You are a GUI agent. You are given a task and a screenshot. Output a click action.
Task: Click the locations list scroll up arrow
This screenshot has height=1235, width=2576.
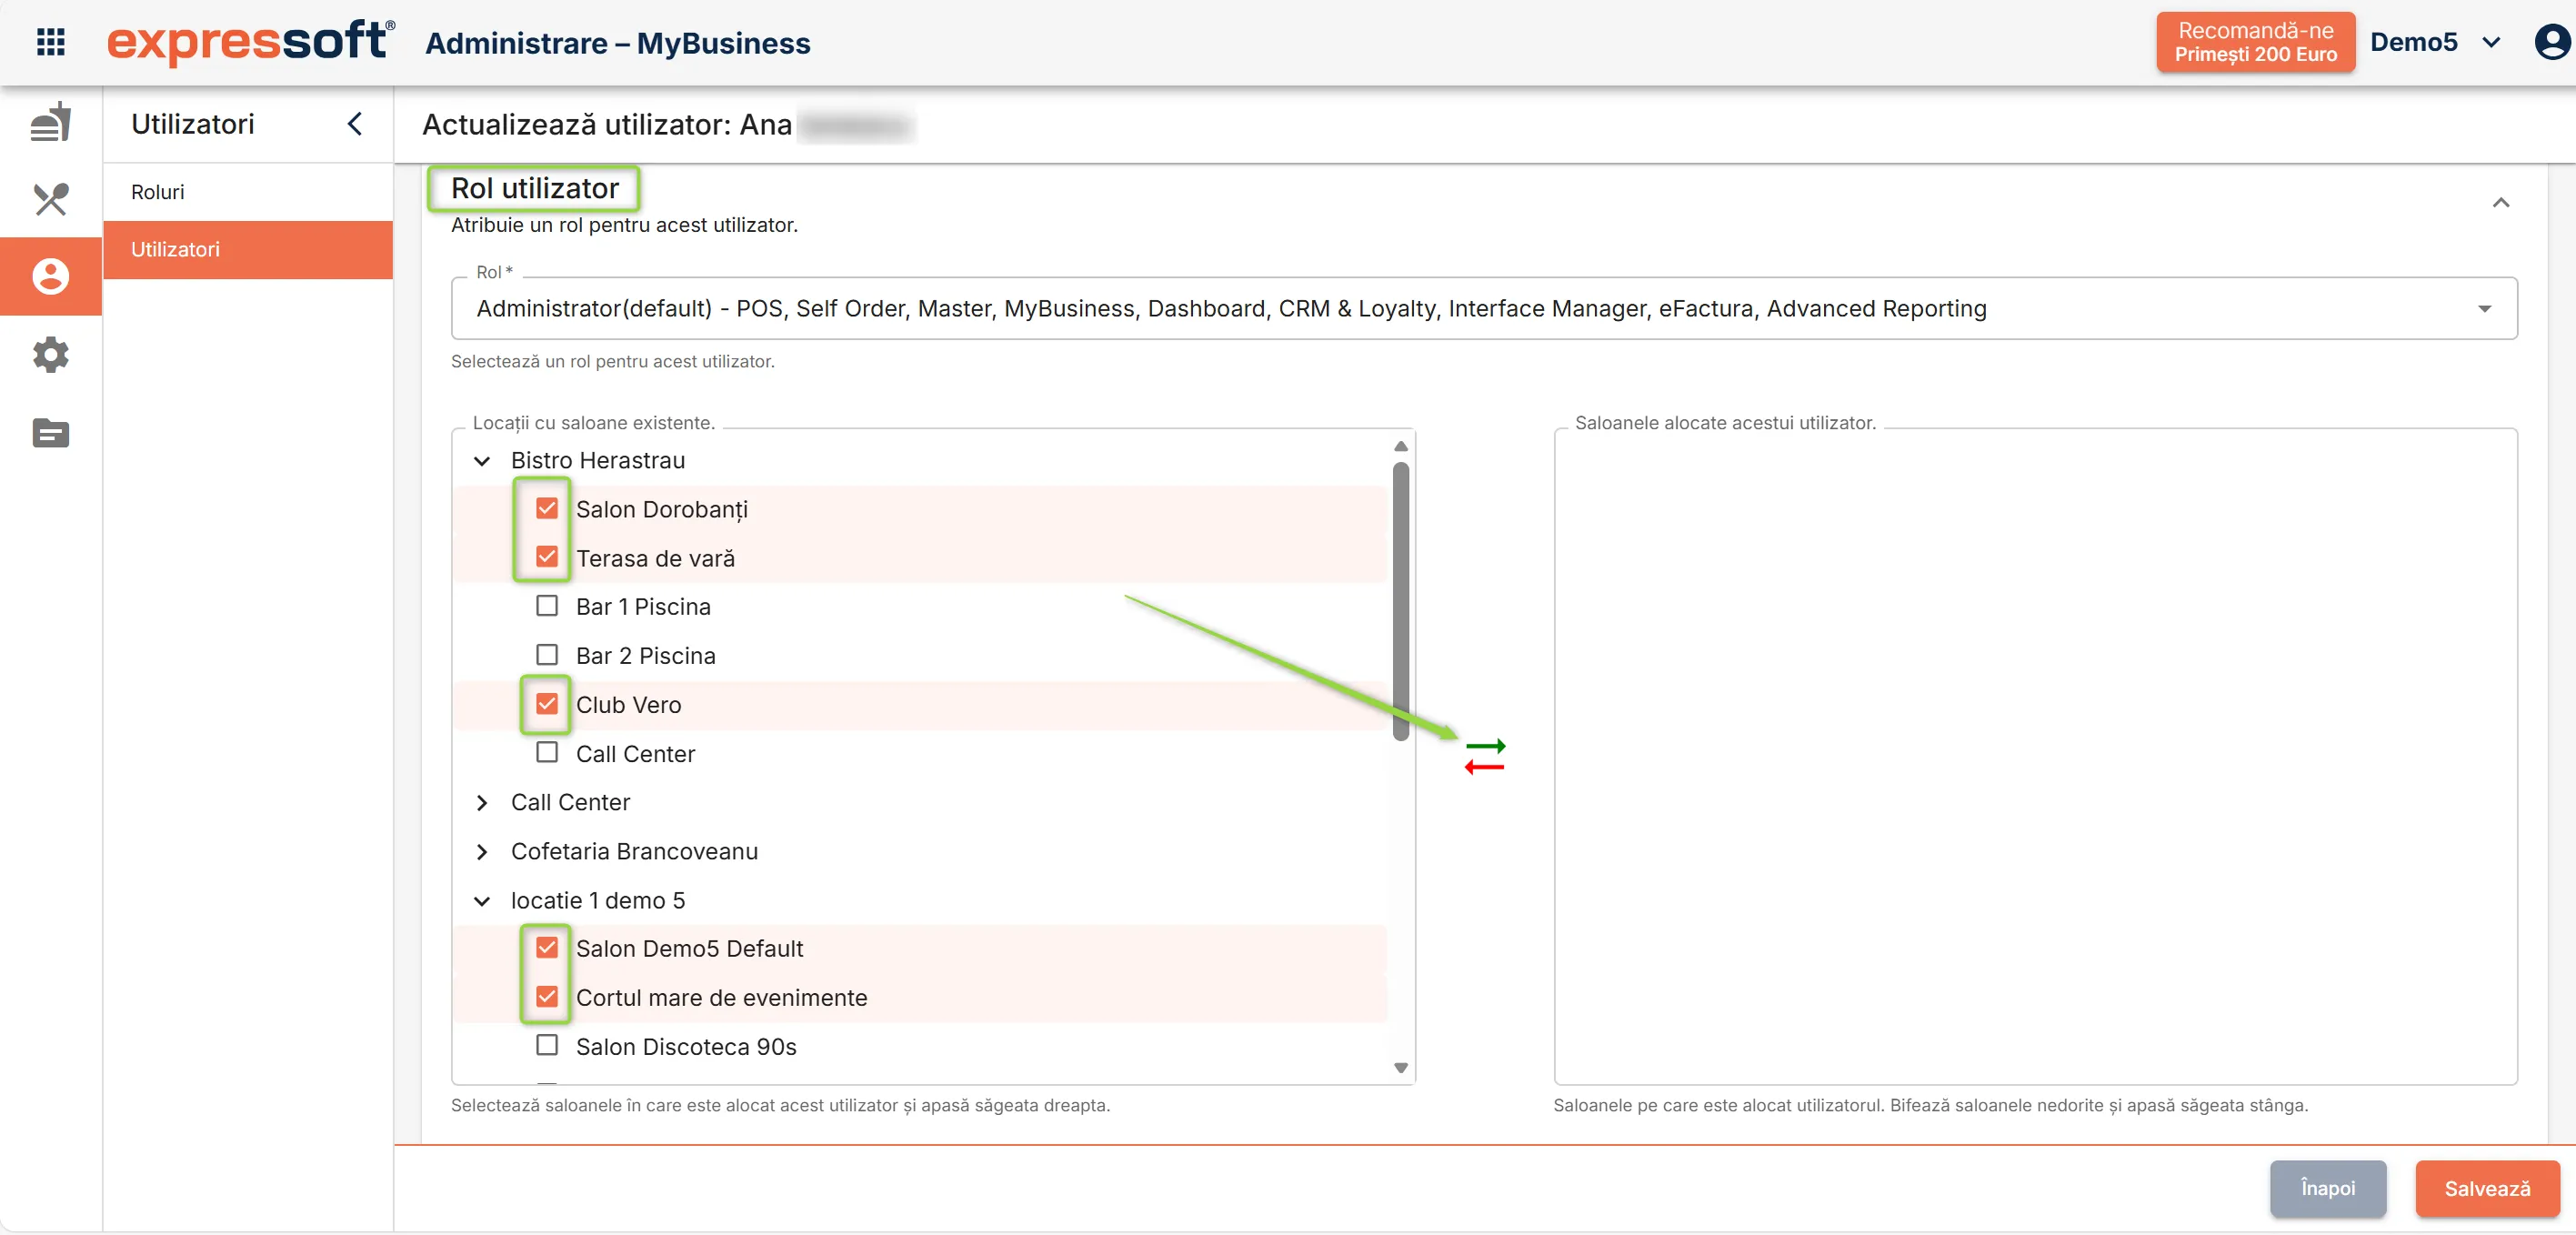pos(1401,446)
